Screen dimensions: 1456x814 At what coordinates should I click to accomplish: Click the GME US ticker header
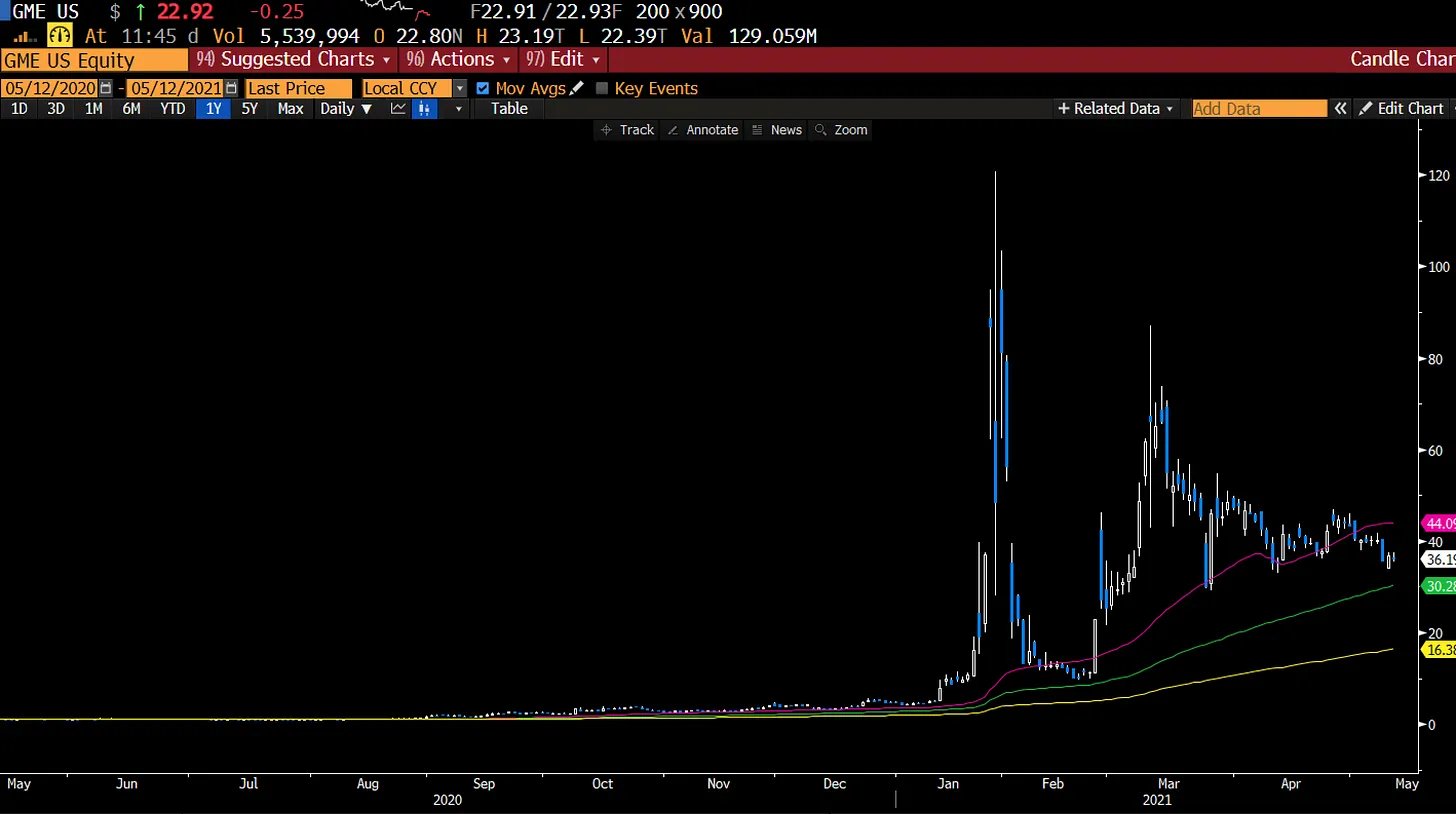tap(46, 12)
